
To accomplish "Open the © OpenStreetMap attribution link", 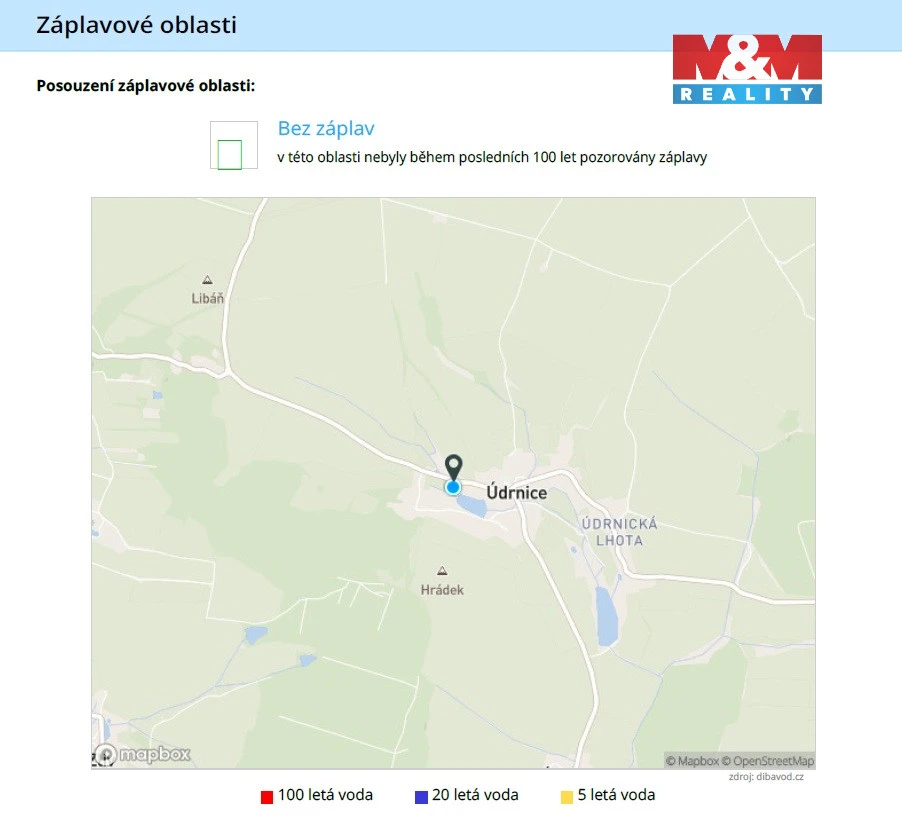I will point(768,761).
